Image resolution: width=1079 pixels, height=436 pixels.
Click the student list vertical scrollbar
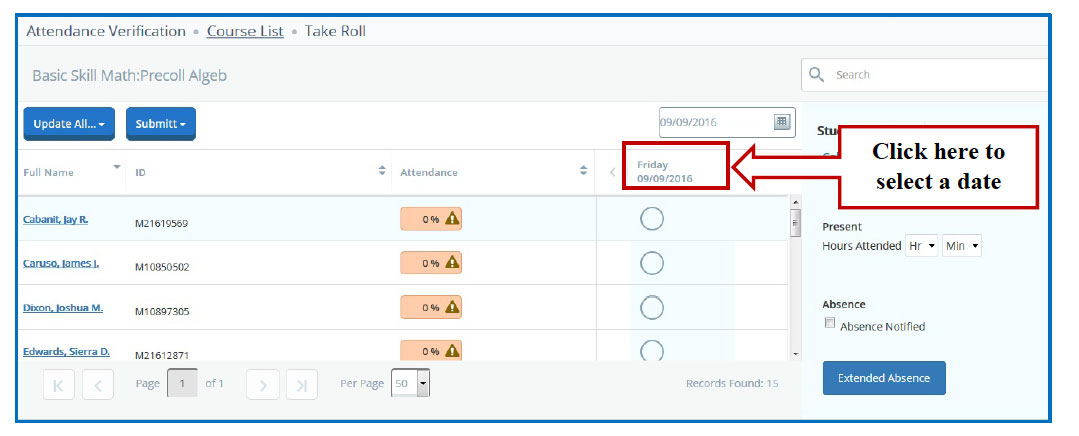pos(795,280)
